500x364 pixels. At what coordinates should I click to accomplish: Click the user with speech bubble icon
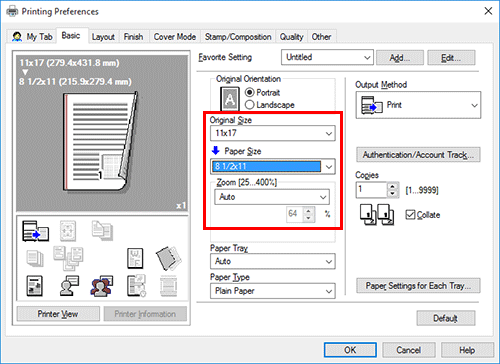(x=69, y=286)
